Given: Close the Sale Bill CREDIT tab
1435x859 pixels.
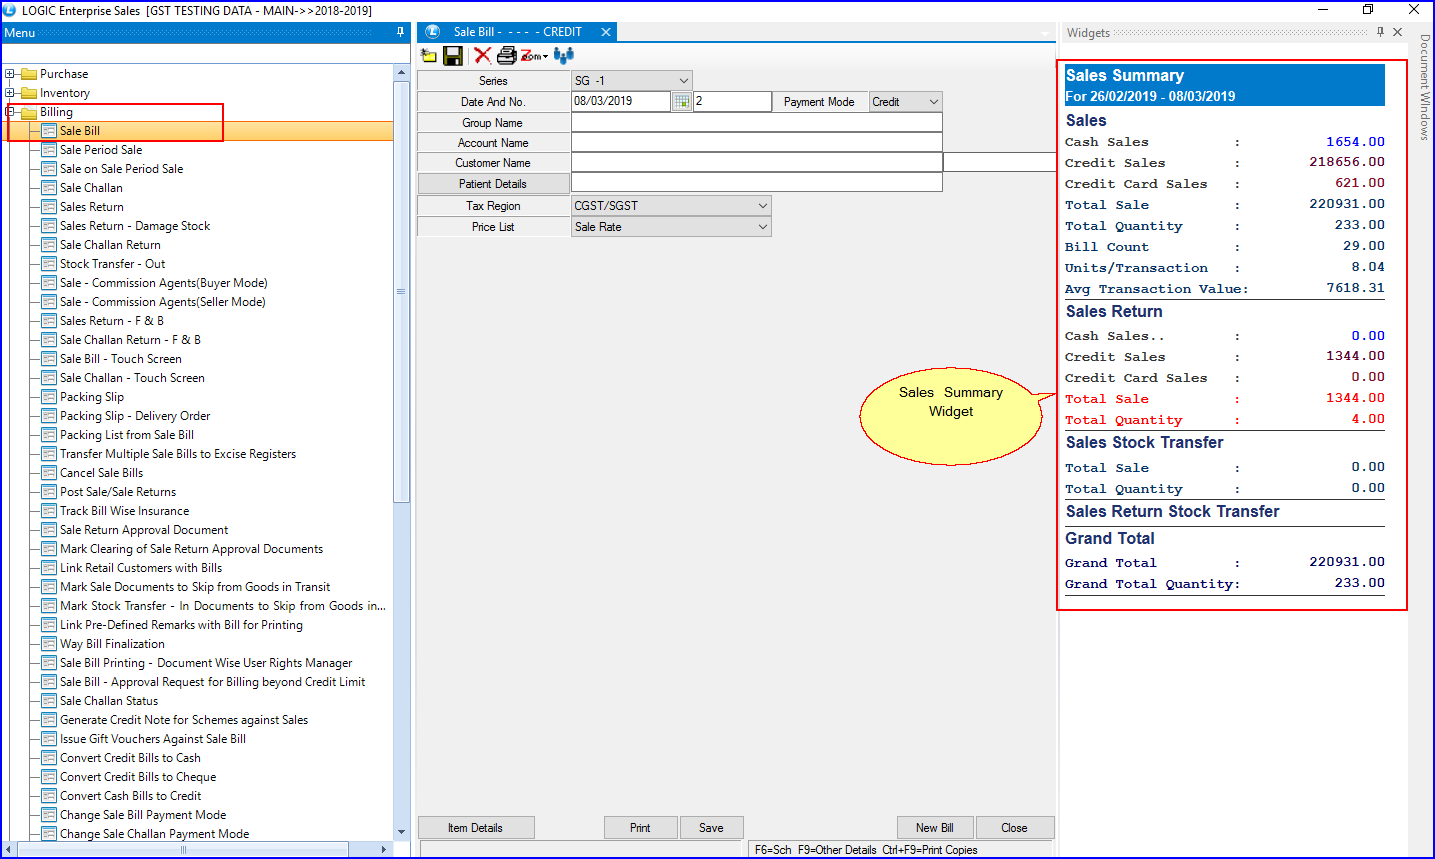Looking at the screenshot, I should [x=606, y=32].
